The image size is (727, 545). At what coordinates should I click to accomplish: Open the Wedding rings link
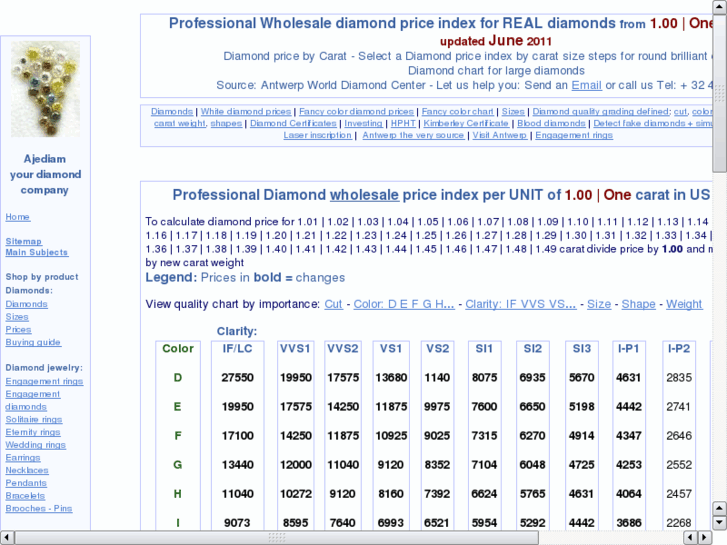click(36, 445)
